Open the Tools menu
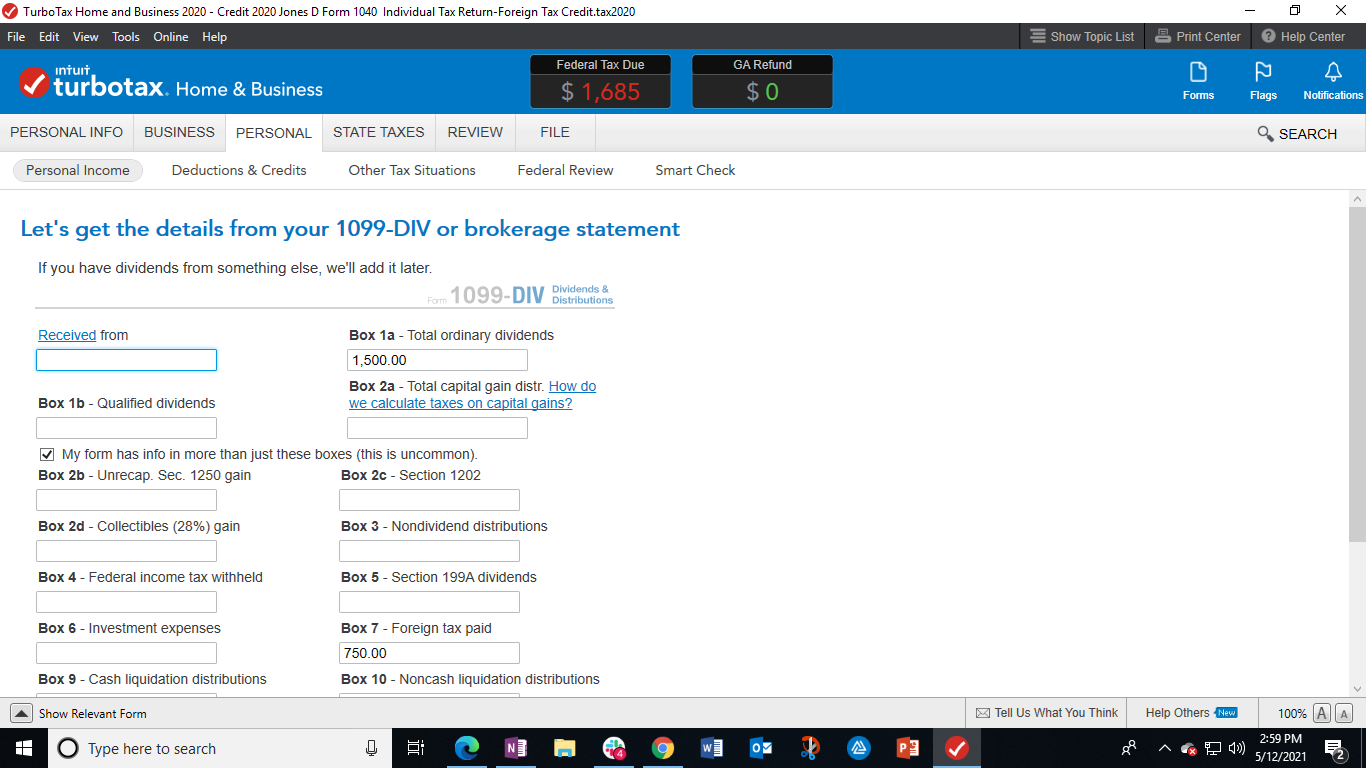1366x768 pixels. click(126, 36)
